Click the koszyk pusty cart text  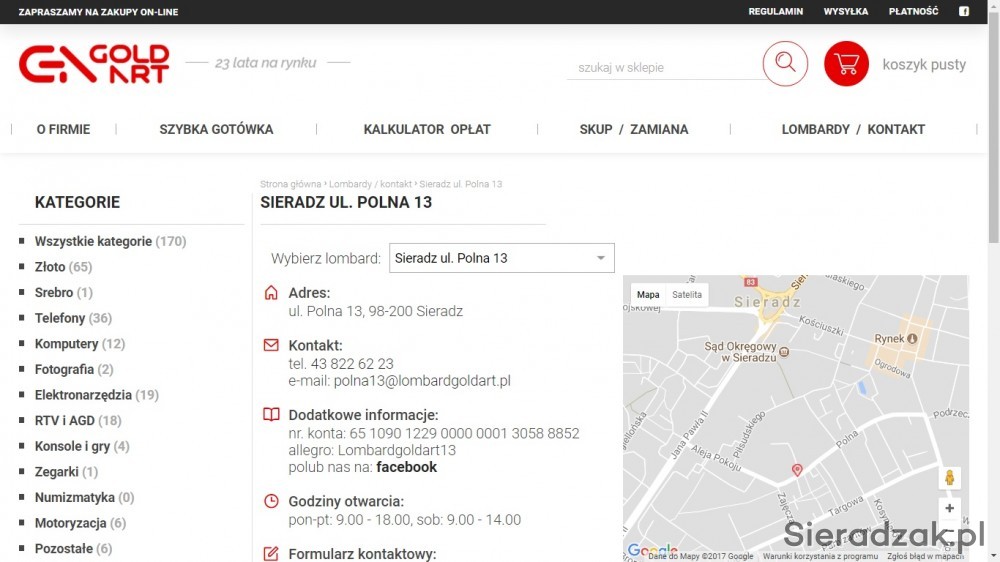pos(924,64)
